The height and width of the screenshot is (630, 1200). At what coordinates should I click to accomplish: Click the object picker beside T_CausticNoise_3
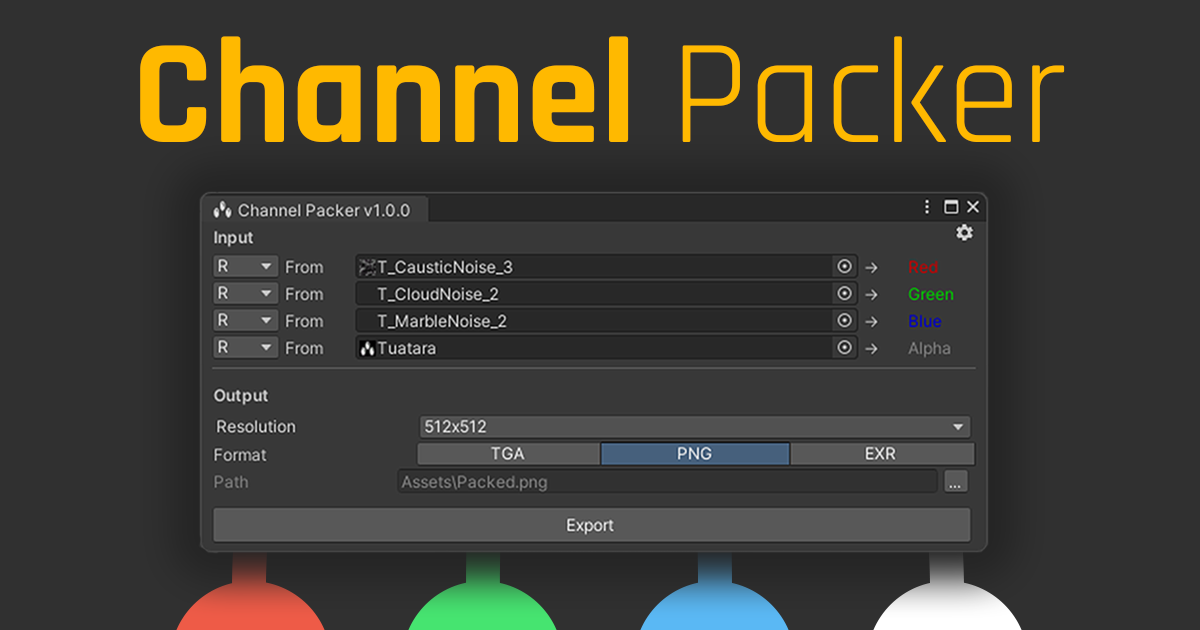[843, 266]
